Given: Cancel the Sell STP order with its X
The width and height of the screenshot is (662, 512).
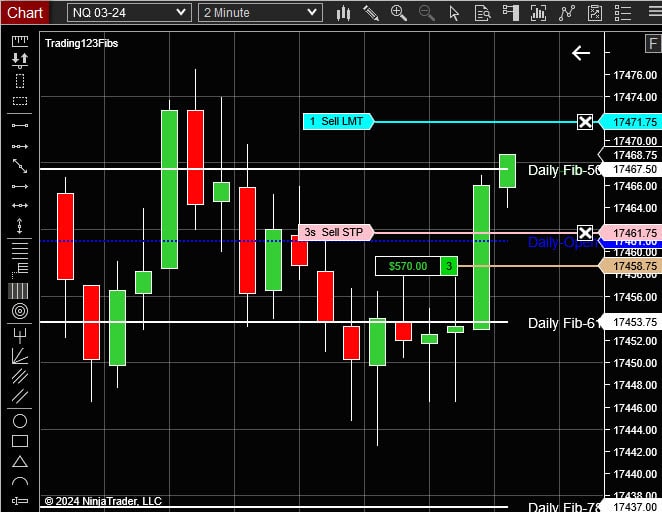Looking at the screenshot, I should [x=585, y=233].
